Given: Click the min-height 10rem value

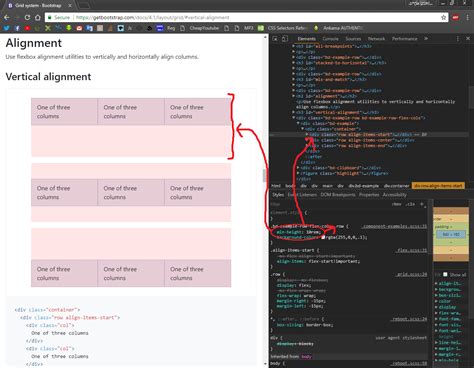Looking at the screenshot, I should point(313,232).
